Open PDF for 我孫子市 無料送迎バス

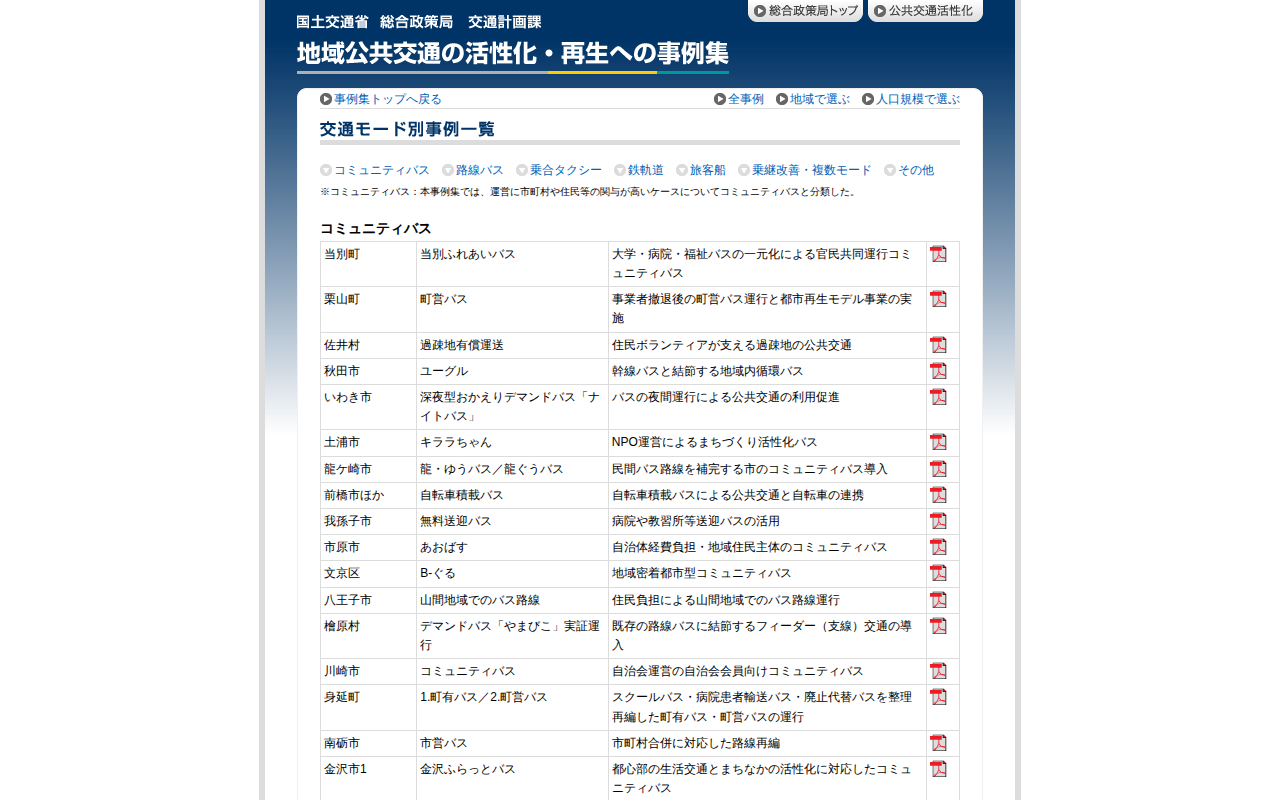(x=938, y=521)
